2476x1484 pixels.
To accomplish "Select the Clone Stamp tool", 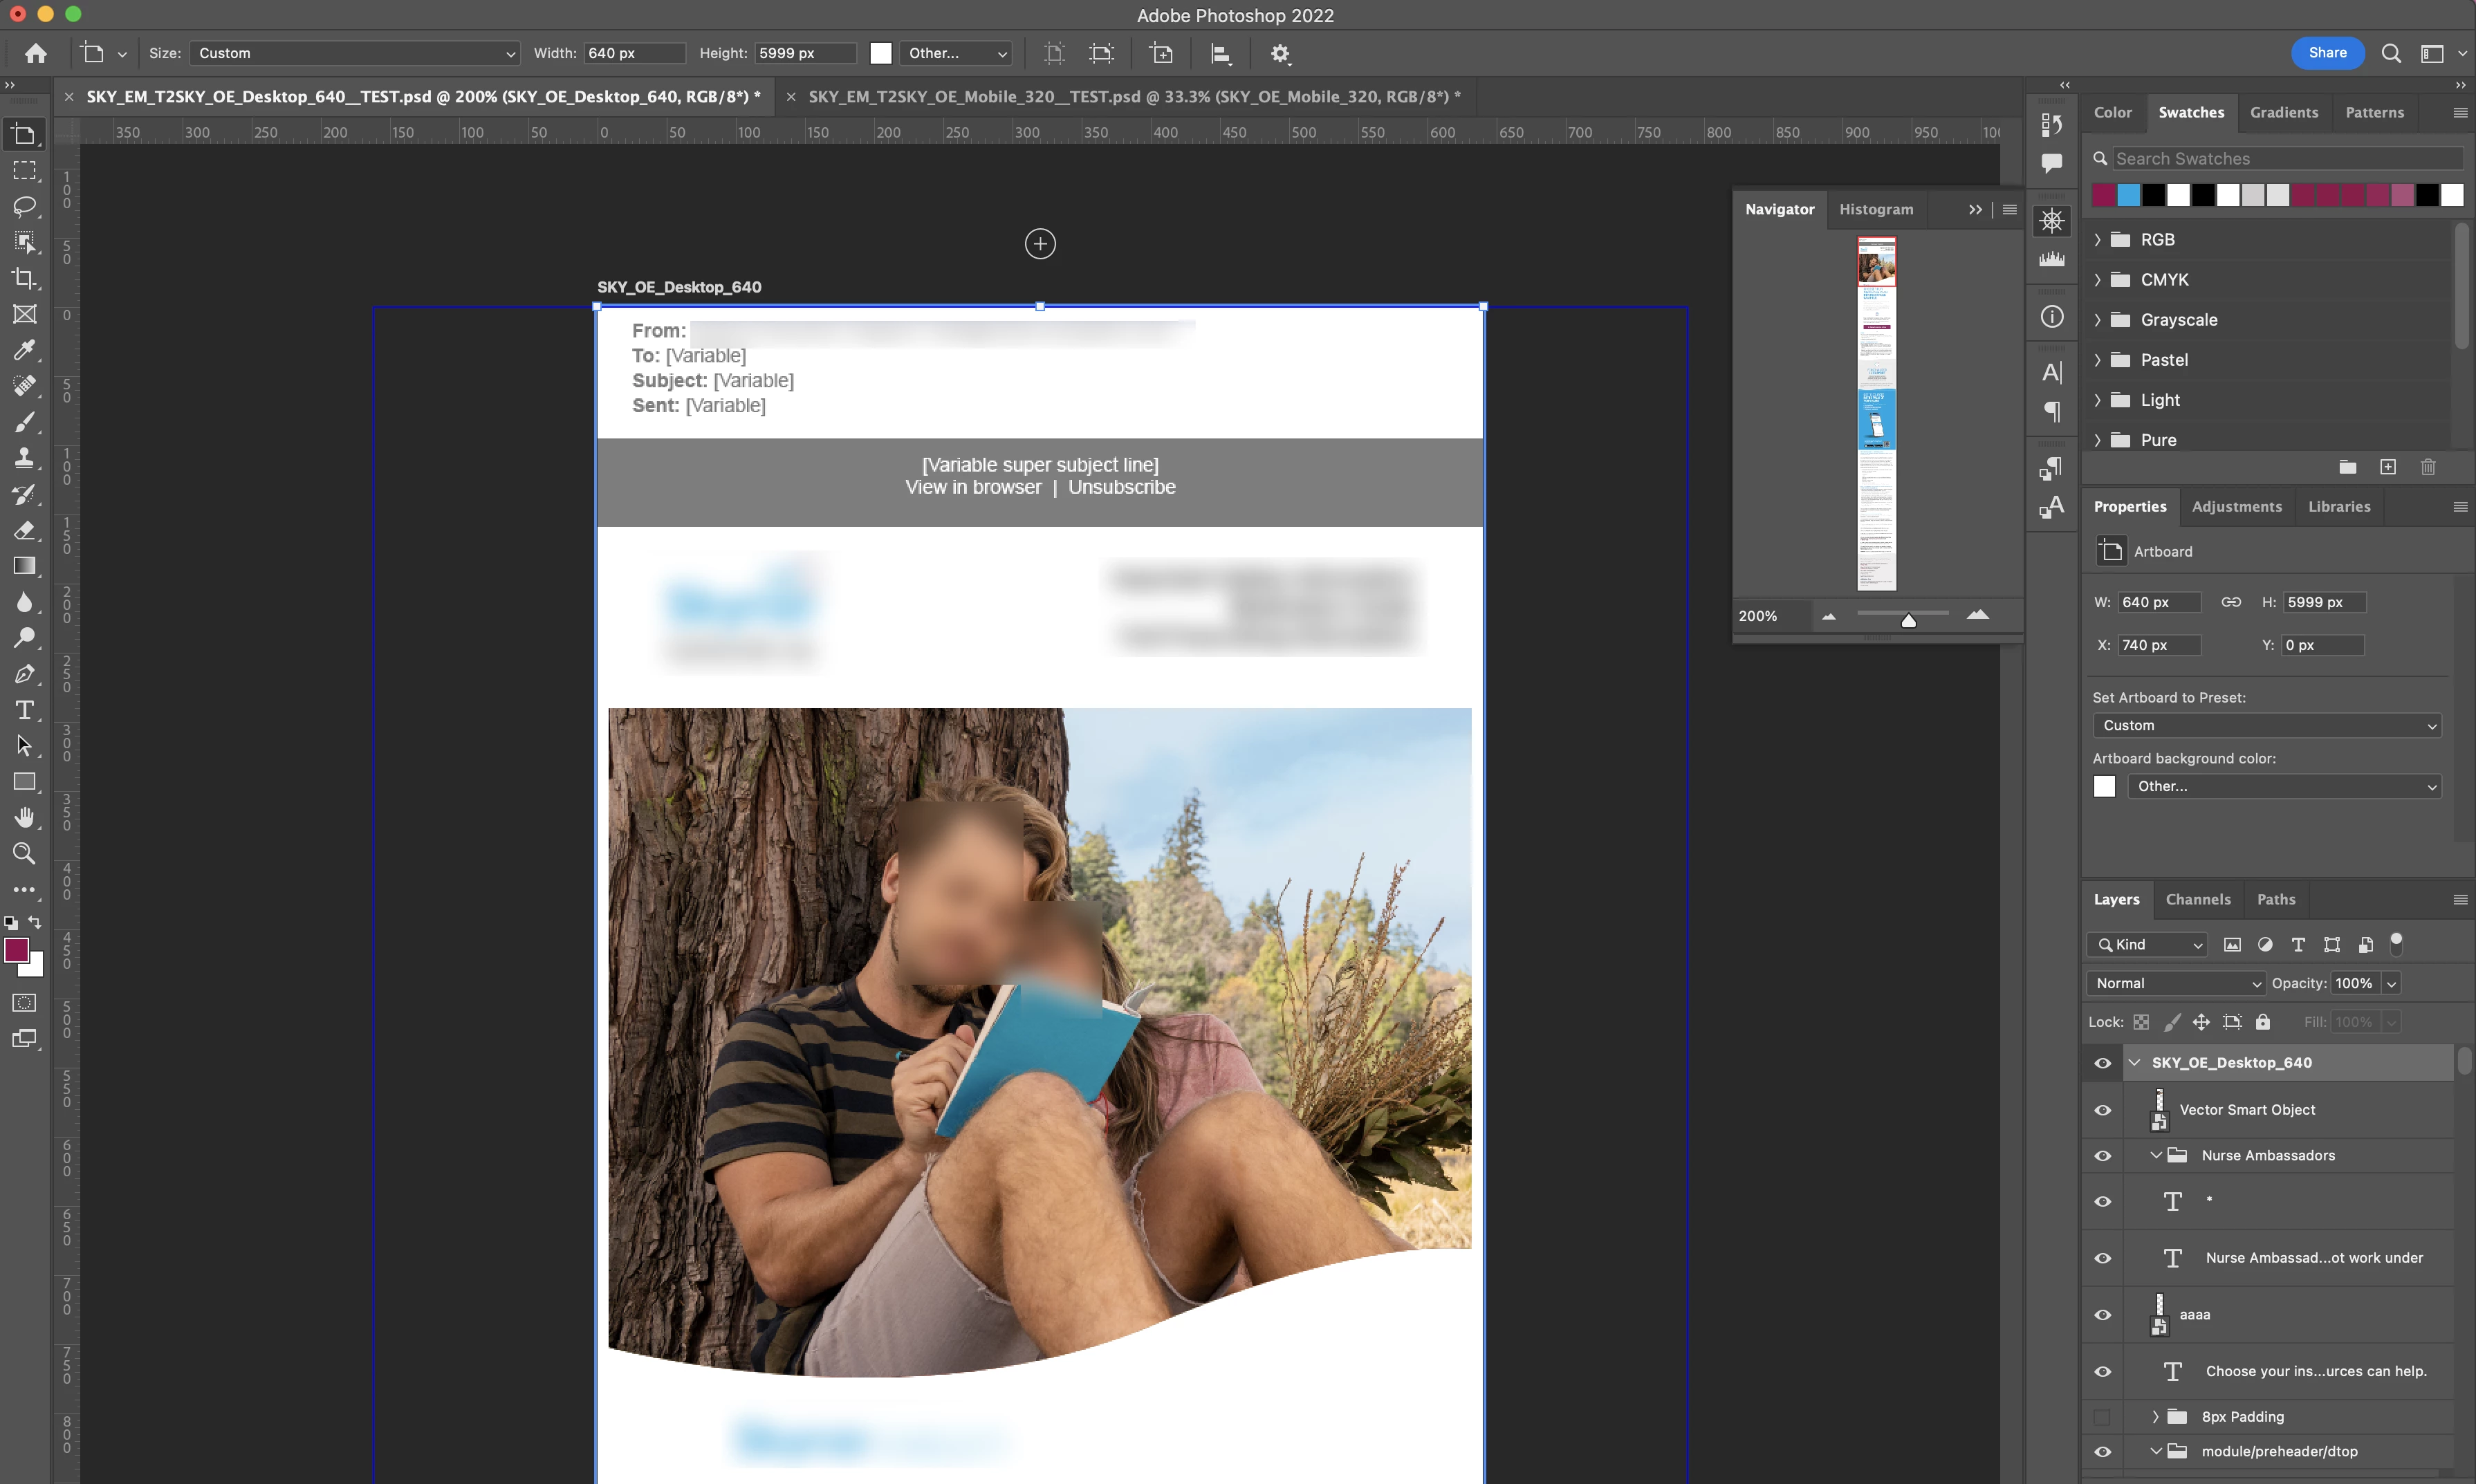I will pyautogui.click(x=24, y=458).
